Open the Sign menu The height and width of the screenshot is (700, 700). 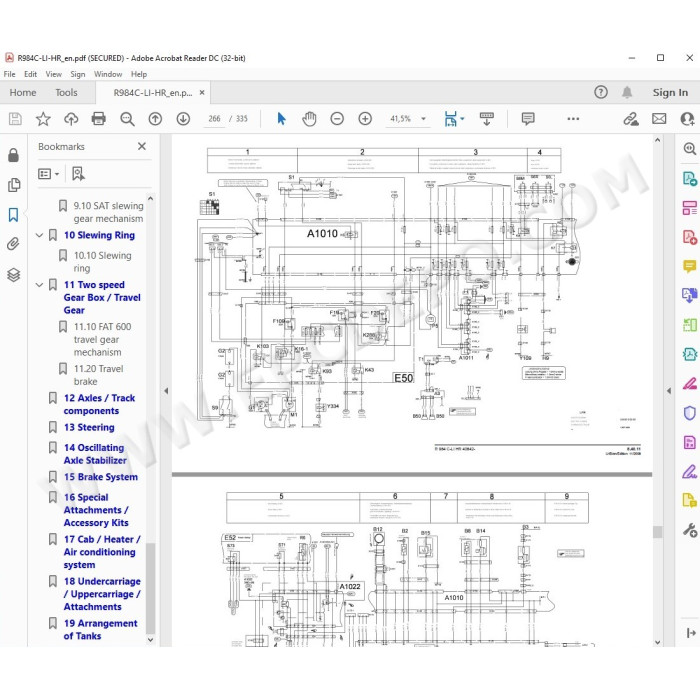[x=78, y=74]
